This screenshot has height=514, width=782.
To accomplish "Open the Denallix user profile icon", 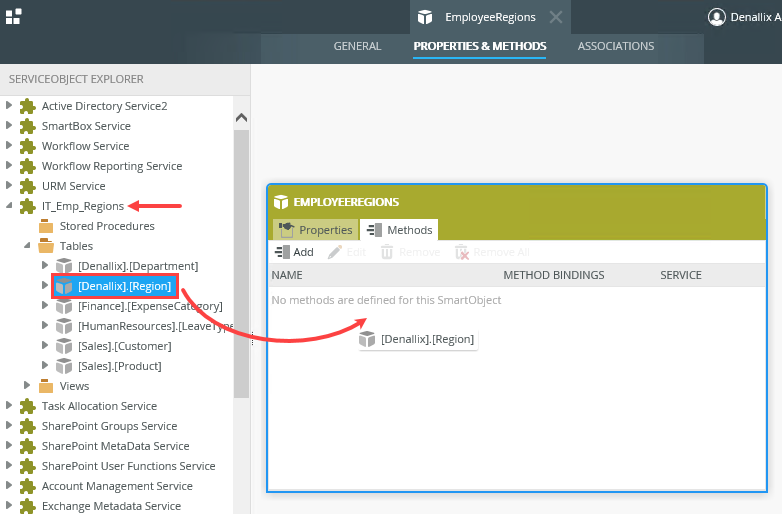I will pos(717,17).
